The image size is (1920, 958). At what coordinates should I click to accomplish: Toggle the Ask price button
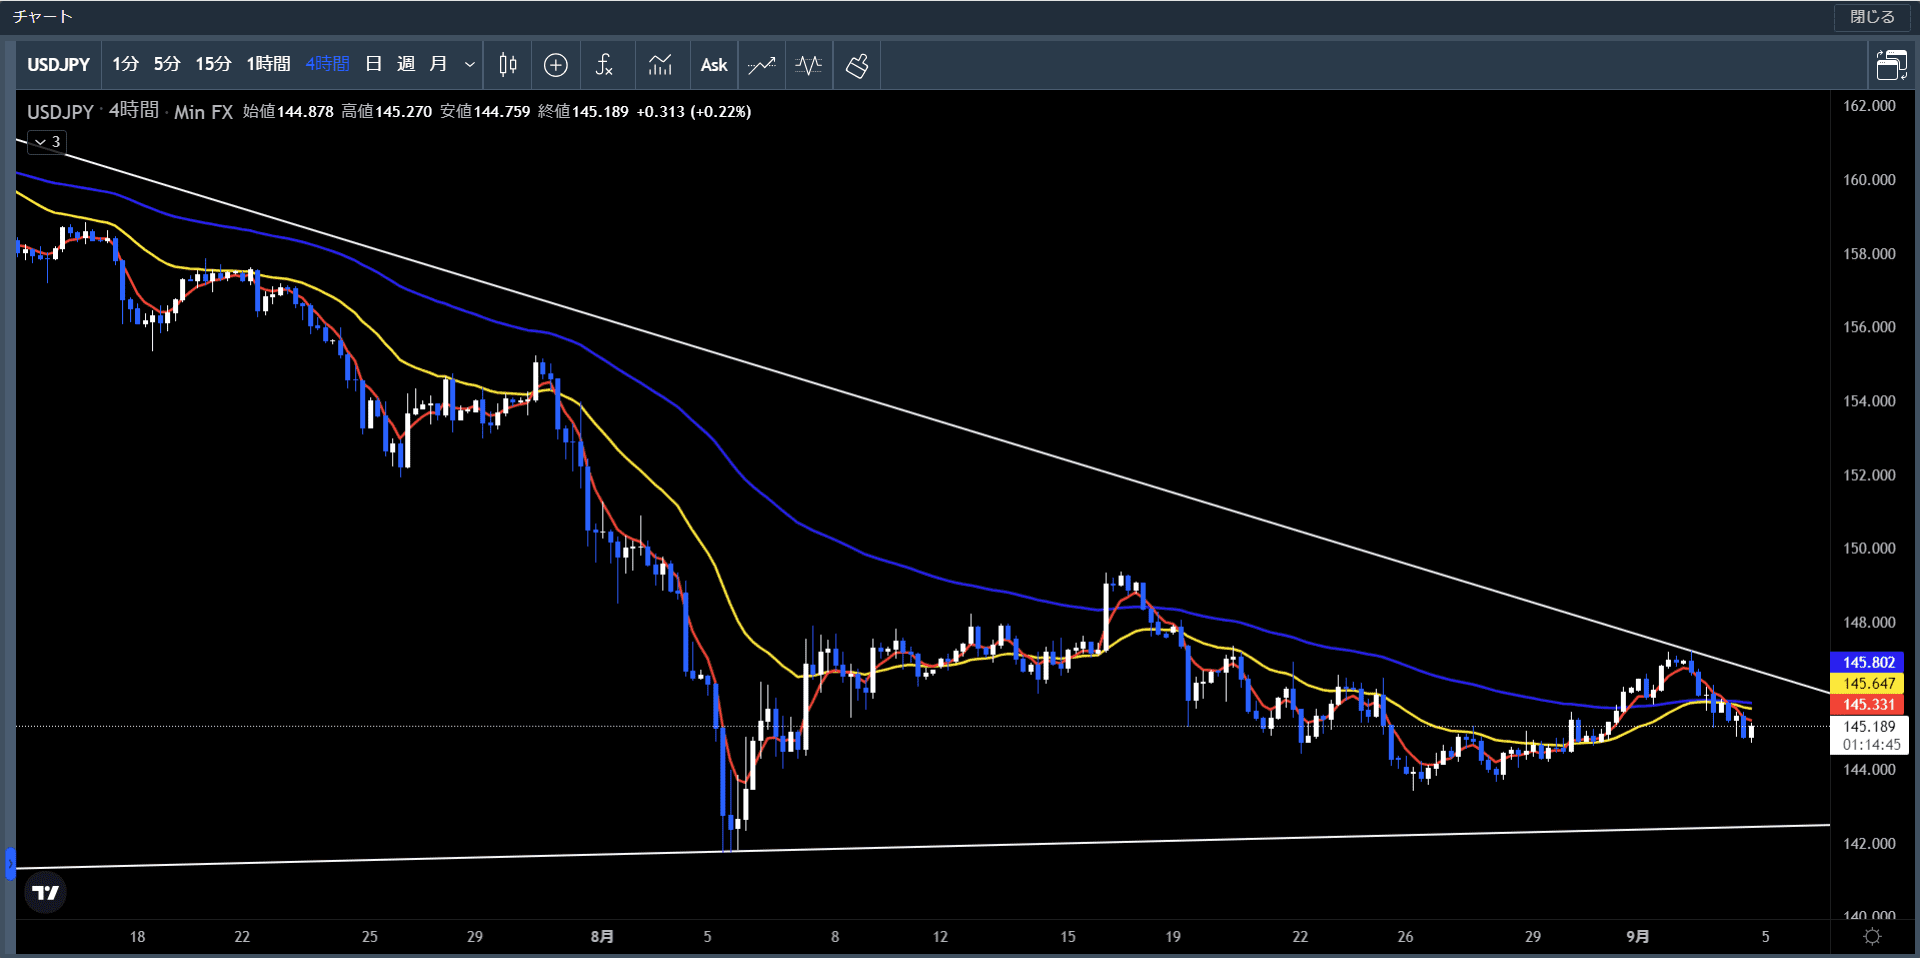714,65
